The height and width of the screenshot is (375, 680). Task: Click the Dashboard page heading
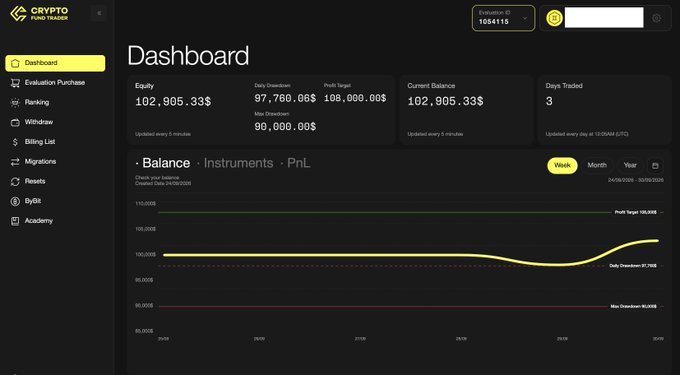tap(188, 56)
